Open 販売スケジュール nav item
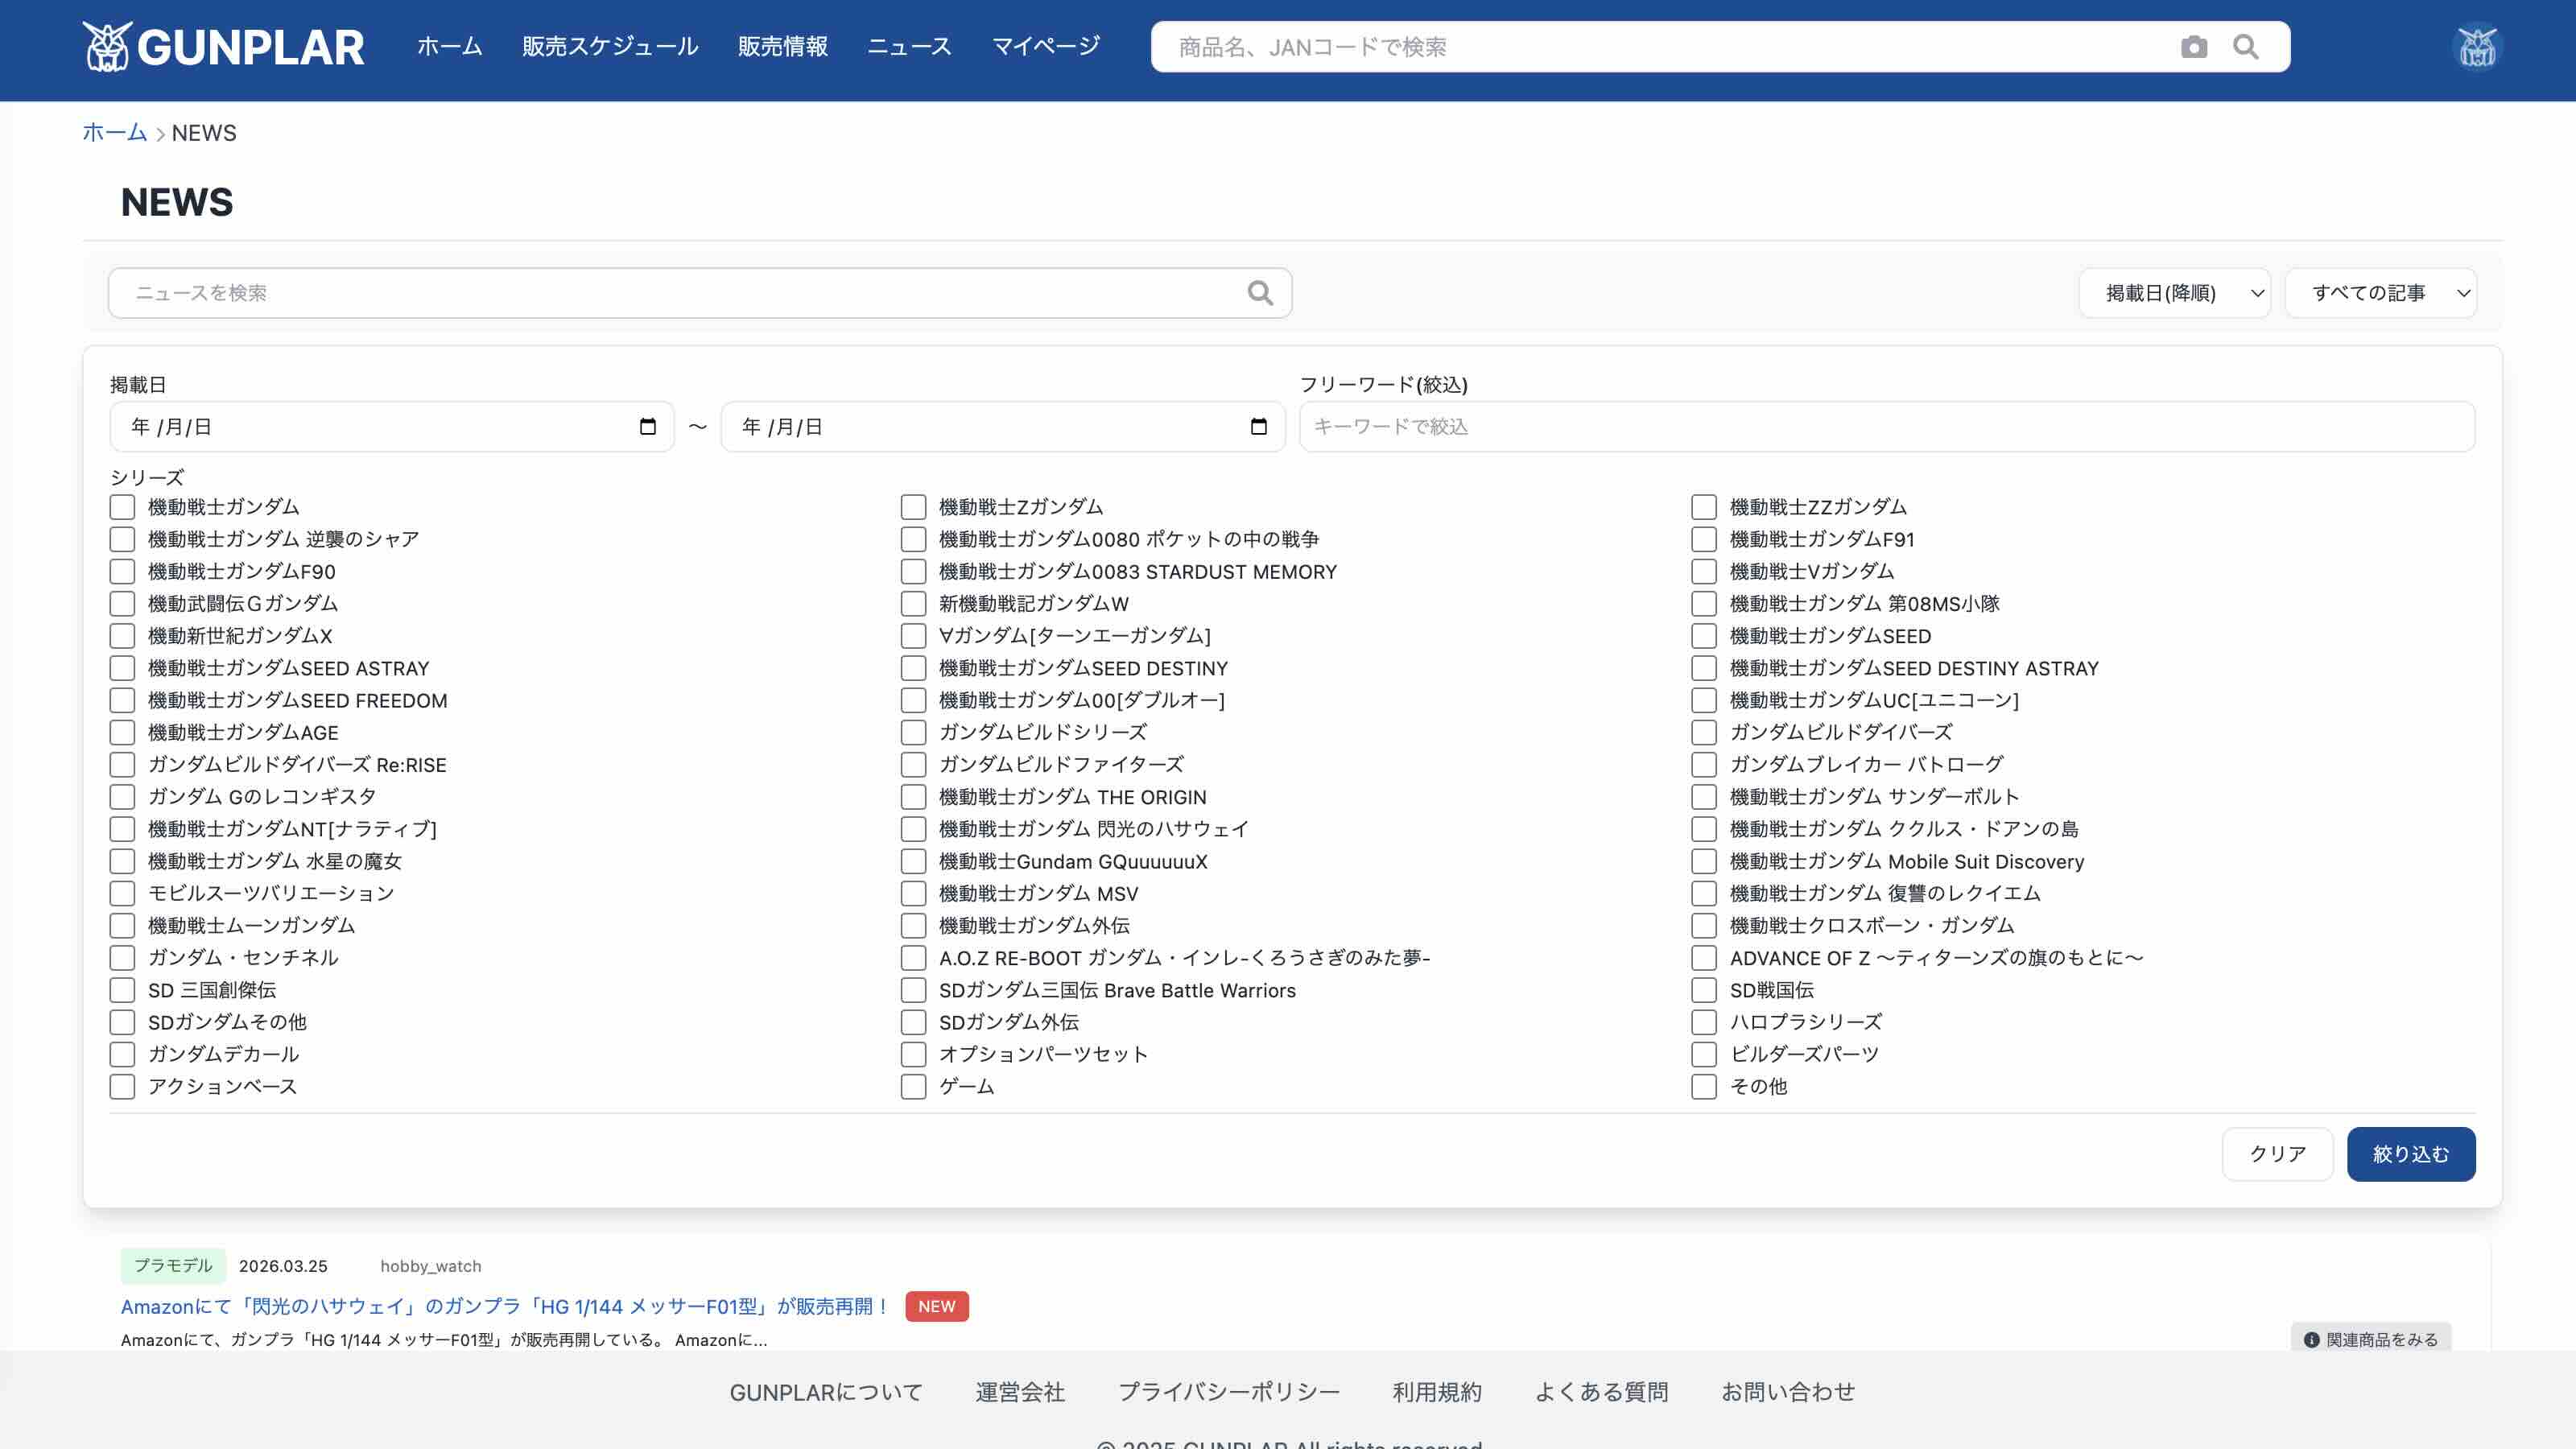The width and height of the screenshot is (2576, 1449). [610, 47]
